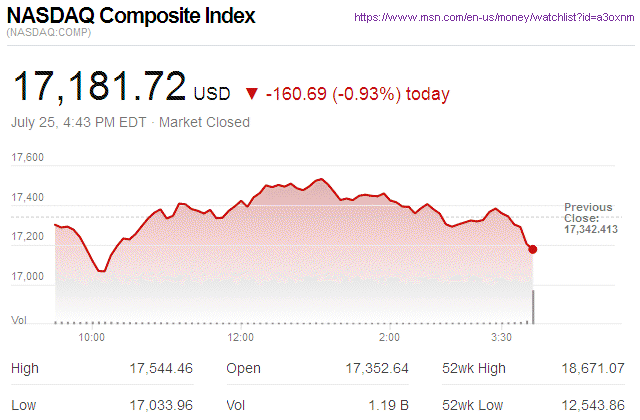Click the 17,600 y-axis label
This screenshot has height=420, width=640.
[28, 157]
